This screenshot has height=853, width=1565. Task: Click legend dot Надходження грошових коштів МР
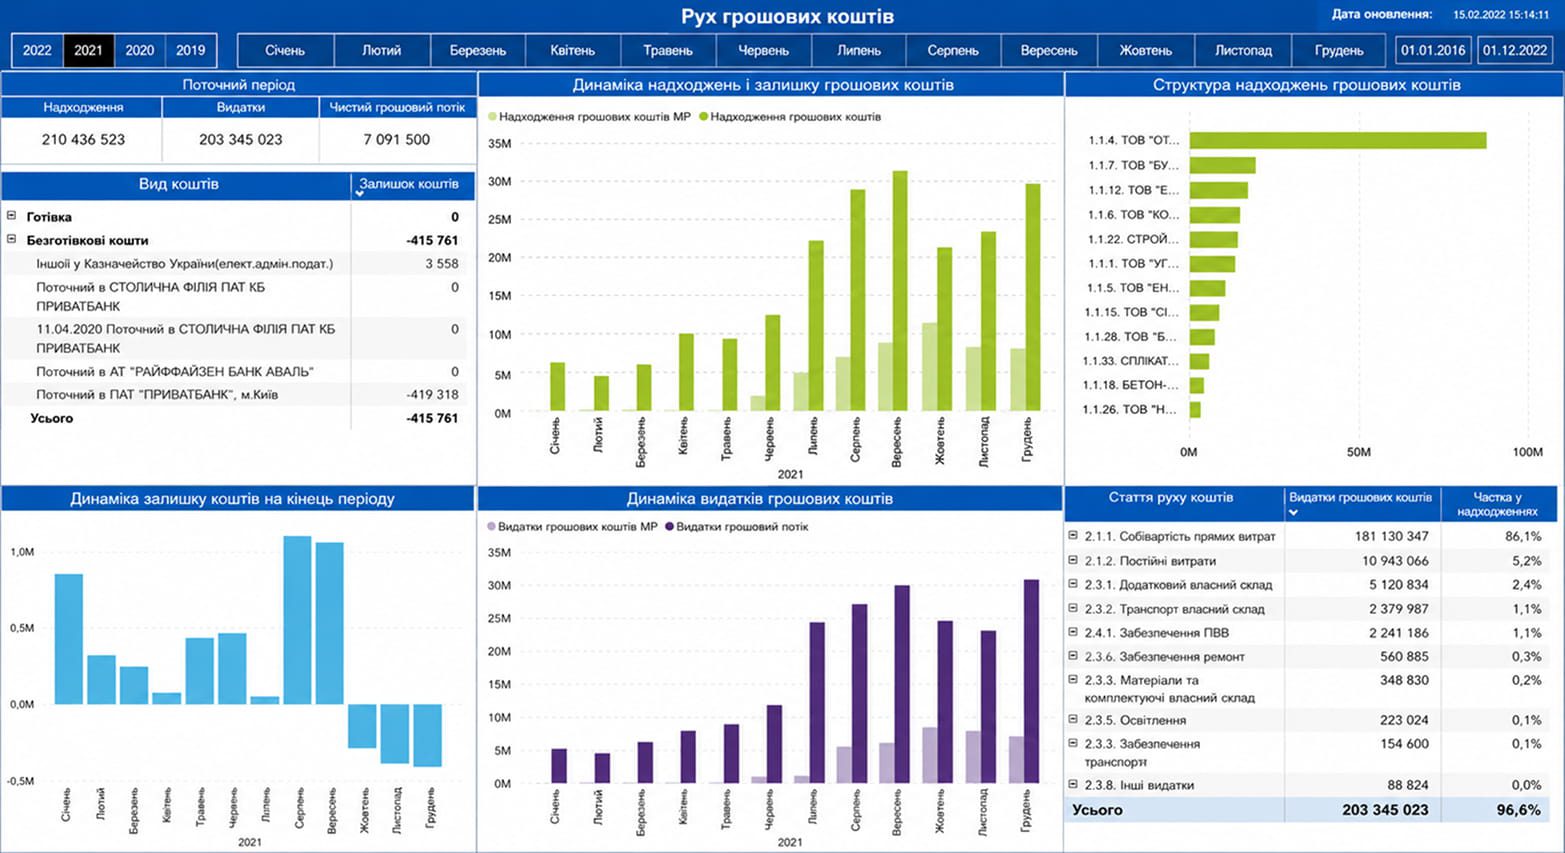tap(492, 117)
